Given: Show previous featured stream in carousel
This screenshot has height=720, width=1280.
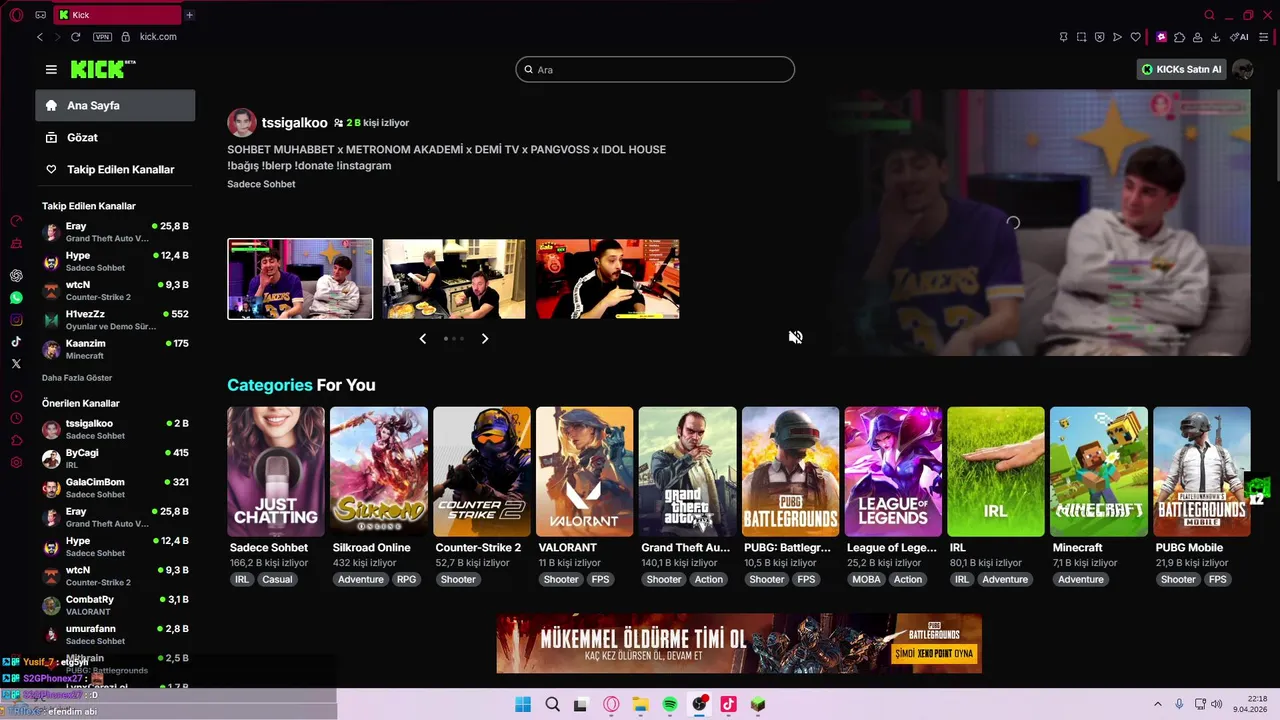Looking at the screenshot, I should [x=422, y=339].
